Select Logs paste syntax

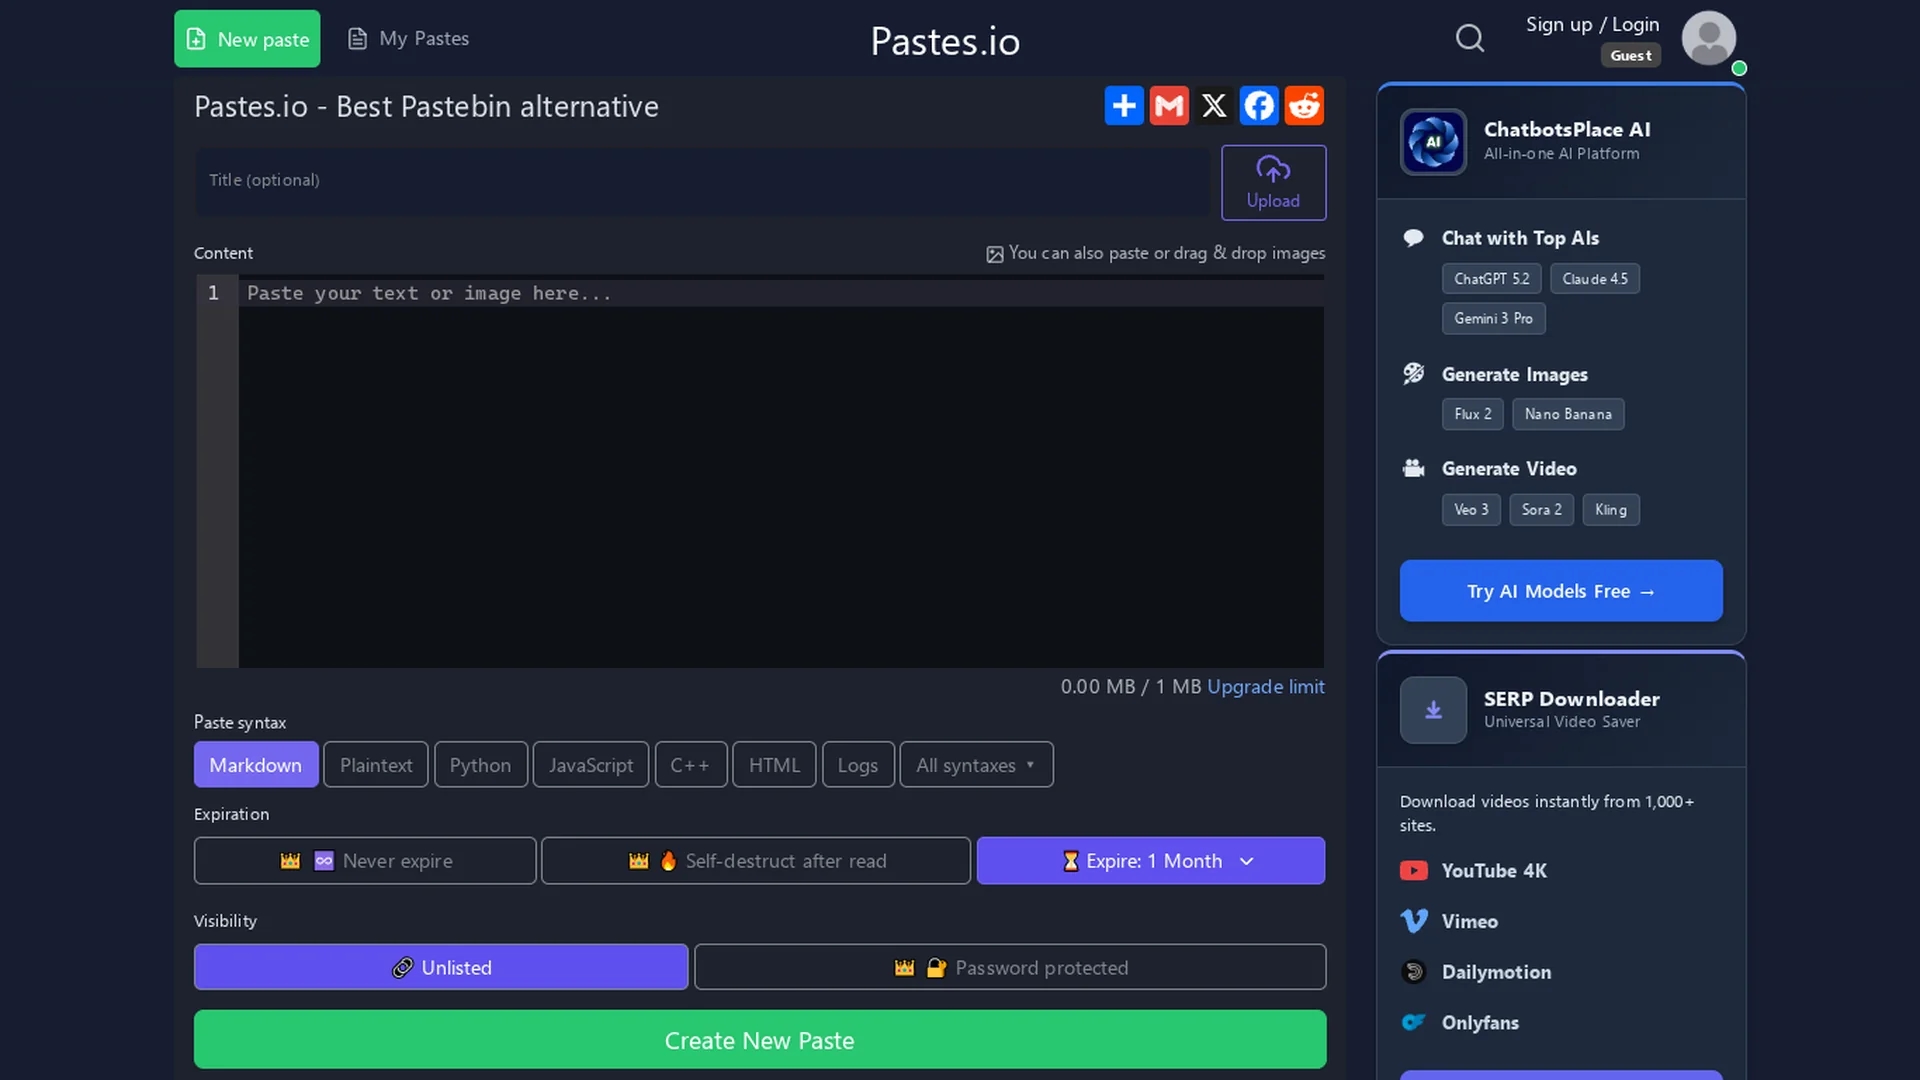tap(858, 764)
